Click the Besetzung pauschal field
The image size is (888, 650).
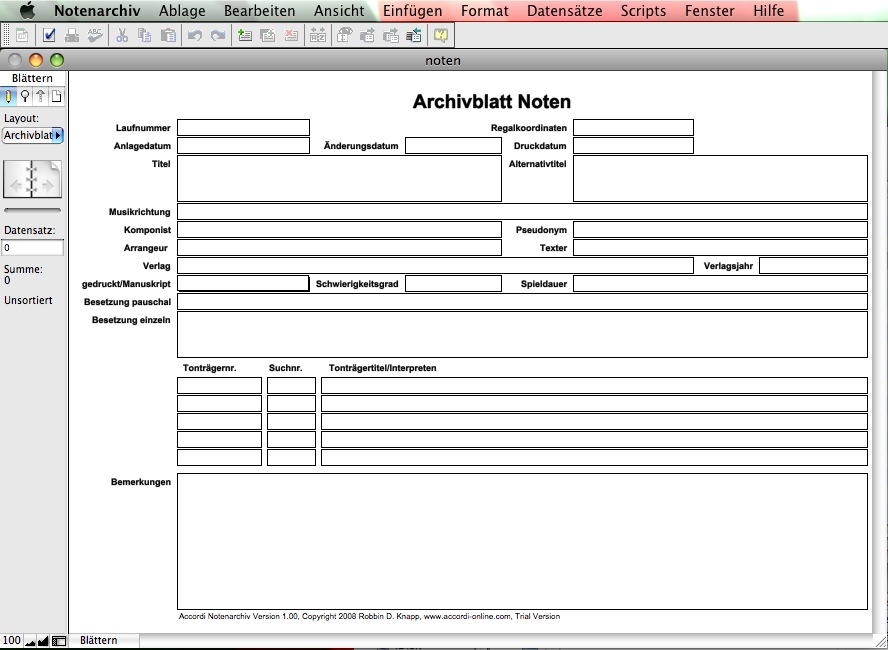coord(522,301)
